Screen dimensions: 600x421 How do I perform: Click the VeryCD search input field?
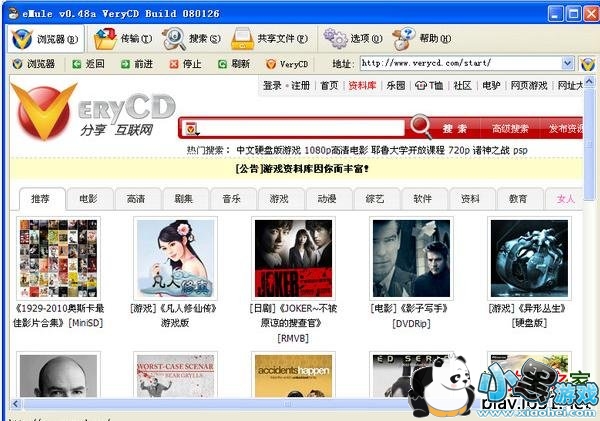pyautogui.click(x=302, y=128)
